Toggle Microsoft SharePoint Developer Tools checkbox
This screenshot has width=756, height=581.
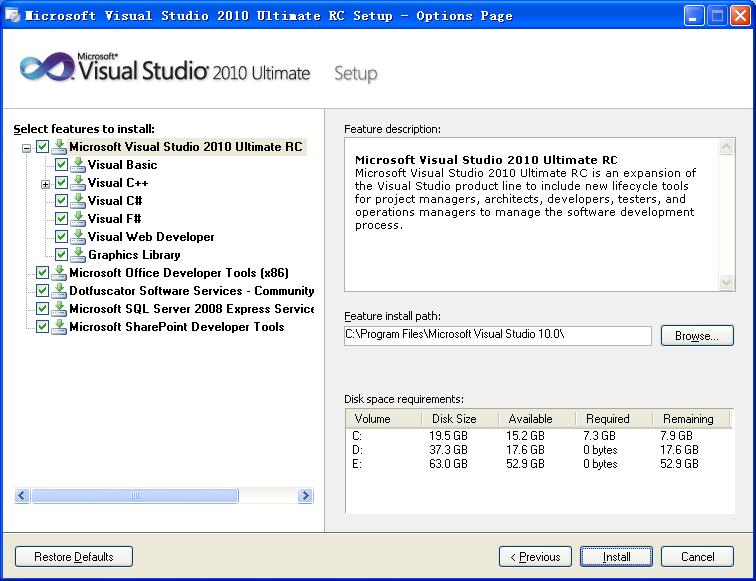[x=42, y=327]
